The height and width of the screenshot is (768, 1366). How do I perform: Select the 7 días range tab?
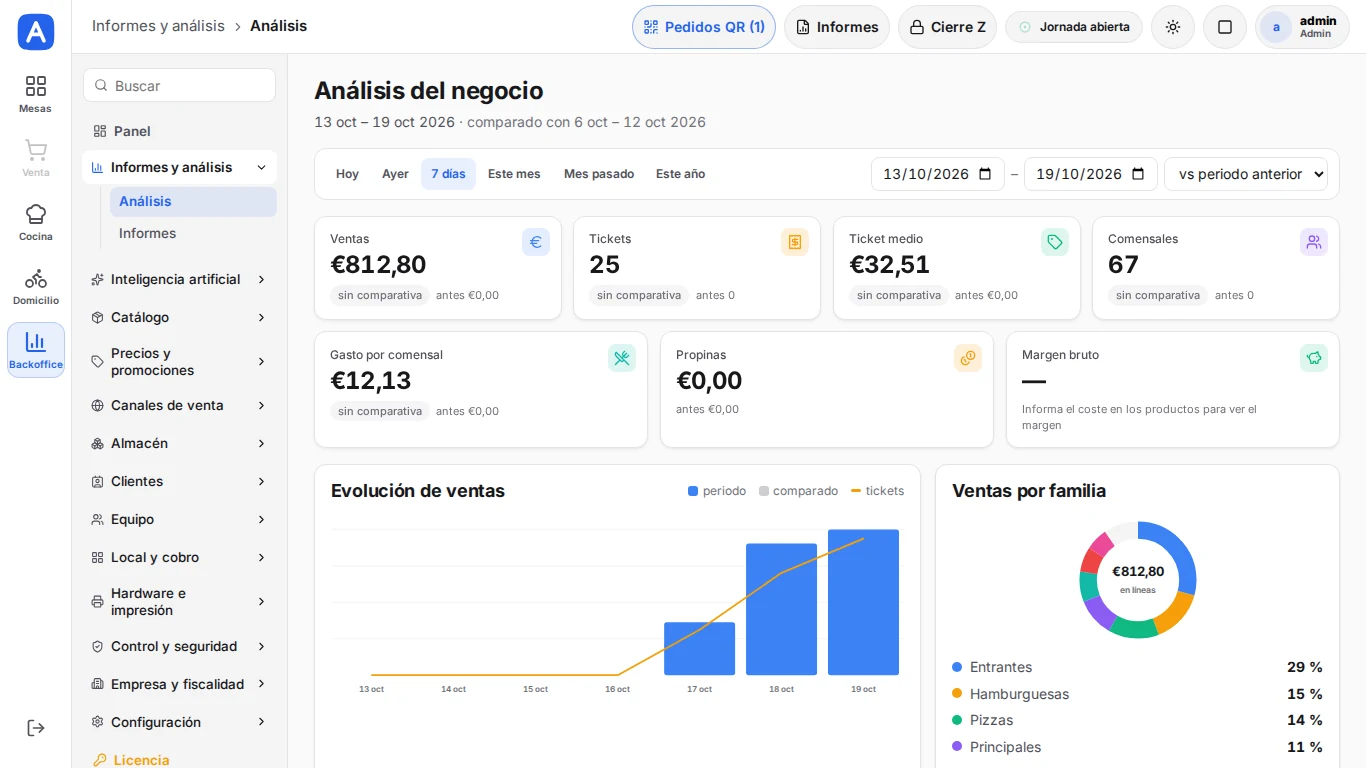448,174
